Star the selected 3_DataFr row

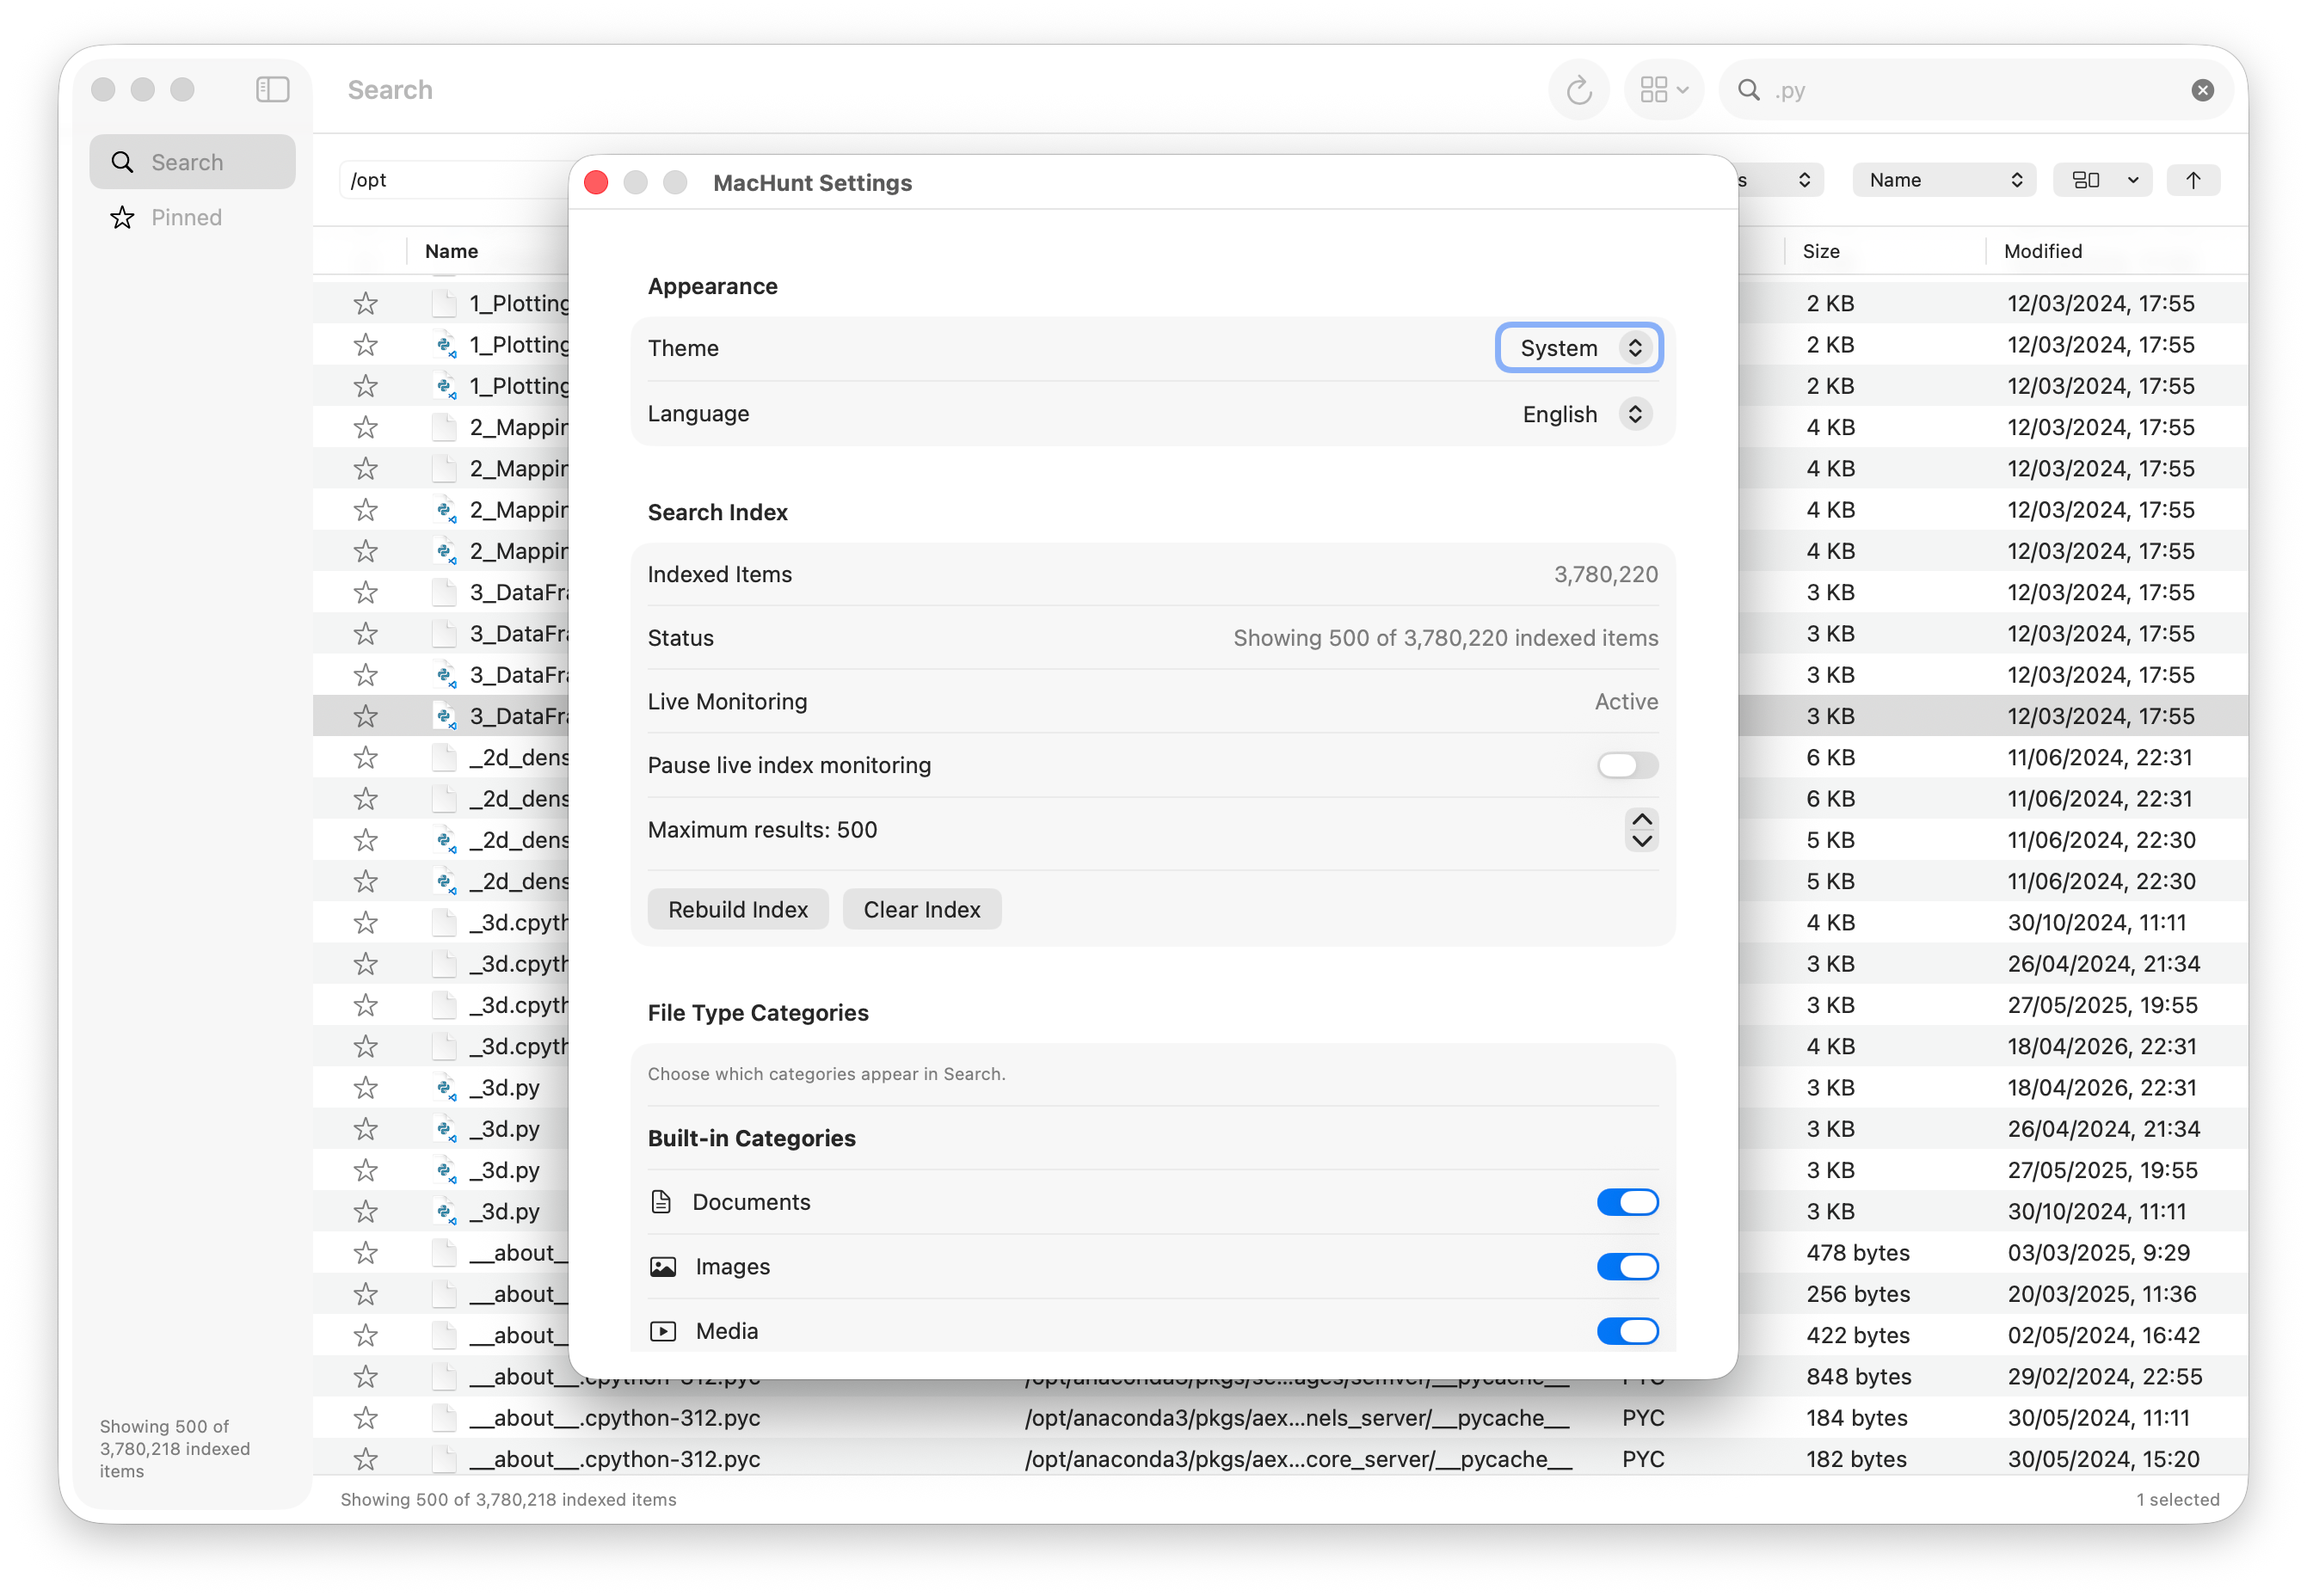pos(366,716)
